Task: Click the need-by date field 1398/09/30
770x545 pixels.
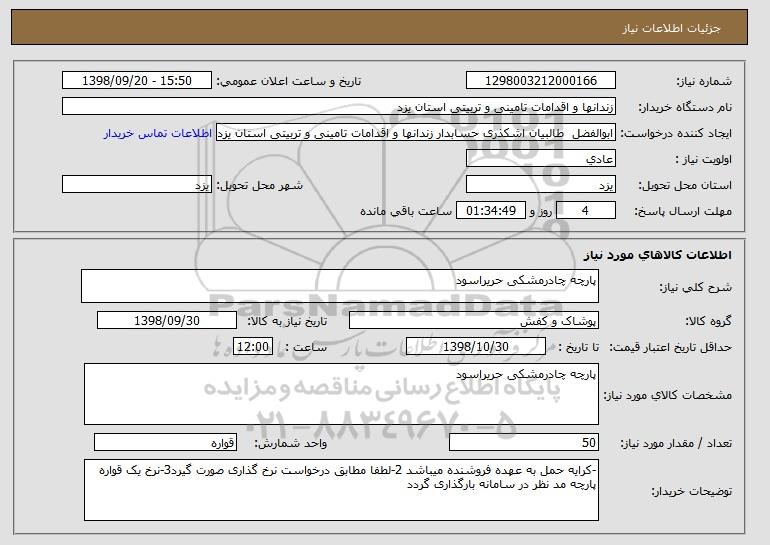Action: coord(167,321)
